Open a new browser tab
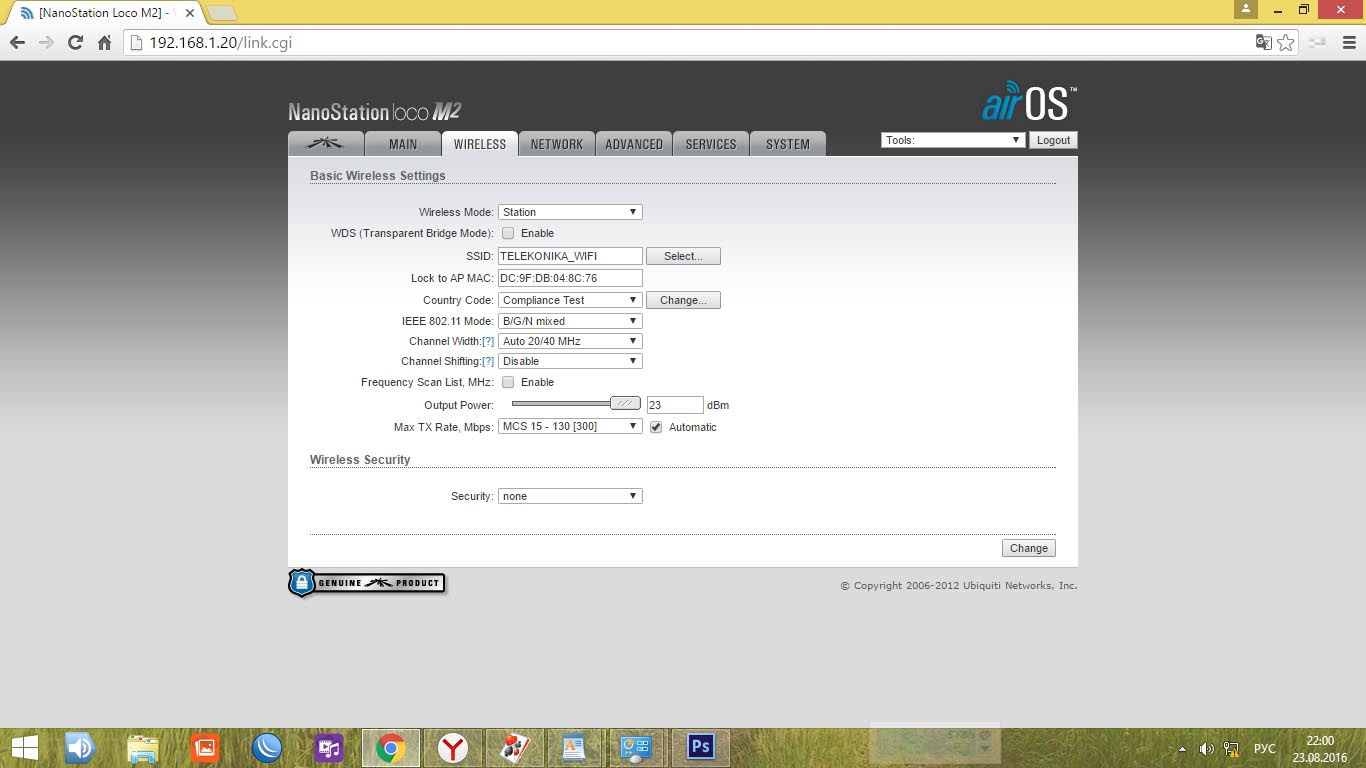1366x768 pixels. coord(222,13)
